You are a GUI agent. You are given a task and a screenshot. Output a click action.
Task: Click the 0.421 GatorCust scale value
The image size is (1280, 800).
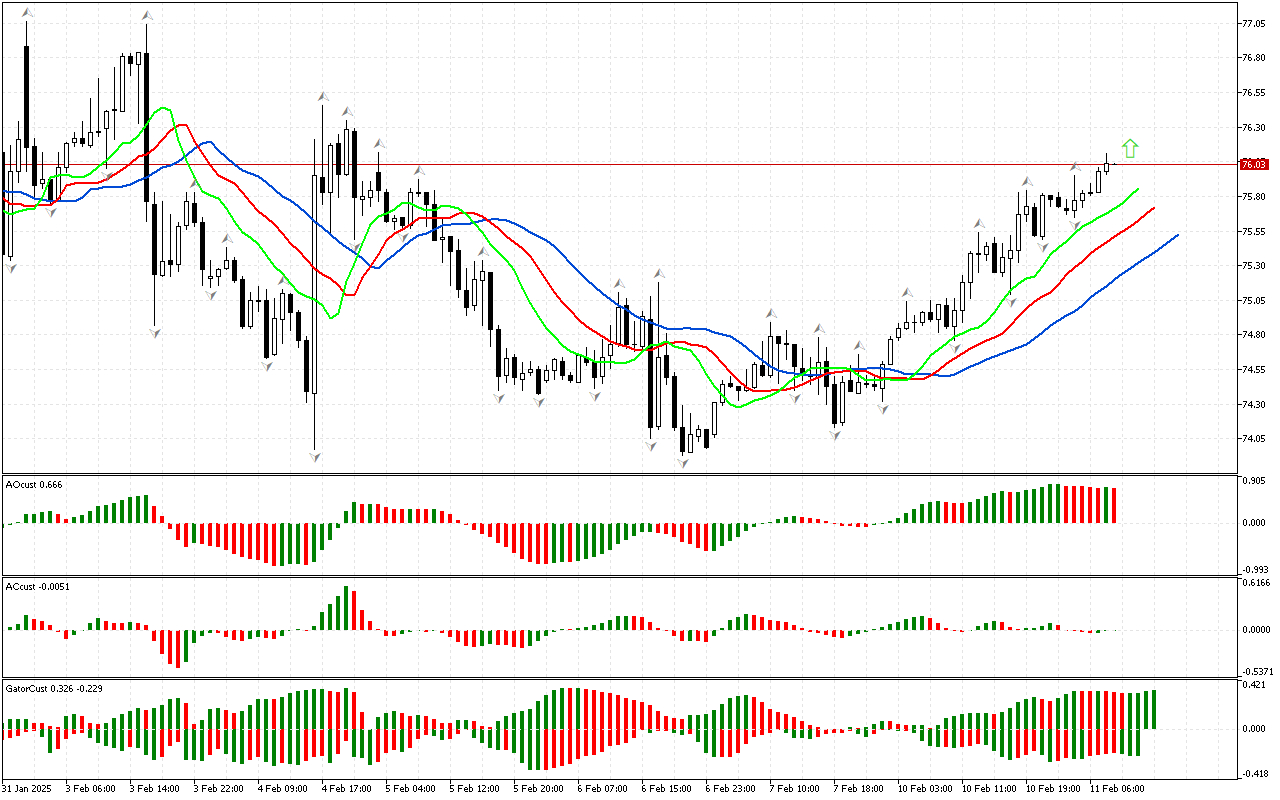pos(1253,686)
